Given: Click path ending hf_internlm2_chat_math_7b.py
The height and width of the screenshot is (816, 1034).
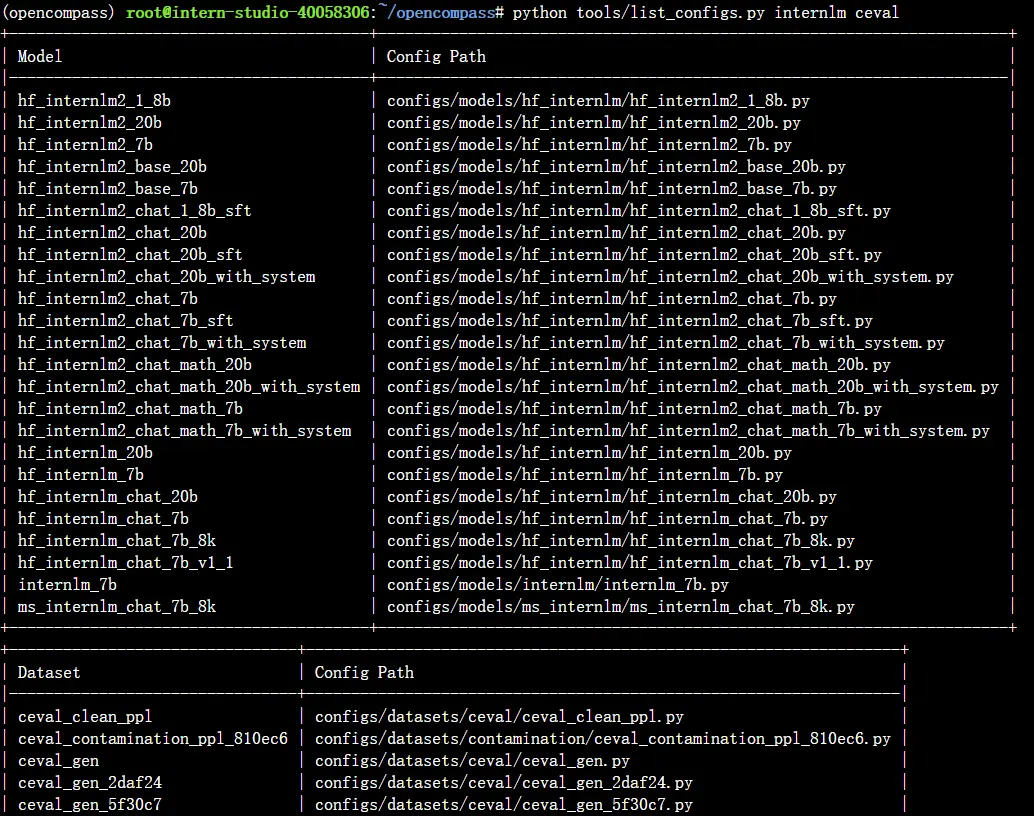Looking at the screenshot, I should [634, 408].
